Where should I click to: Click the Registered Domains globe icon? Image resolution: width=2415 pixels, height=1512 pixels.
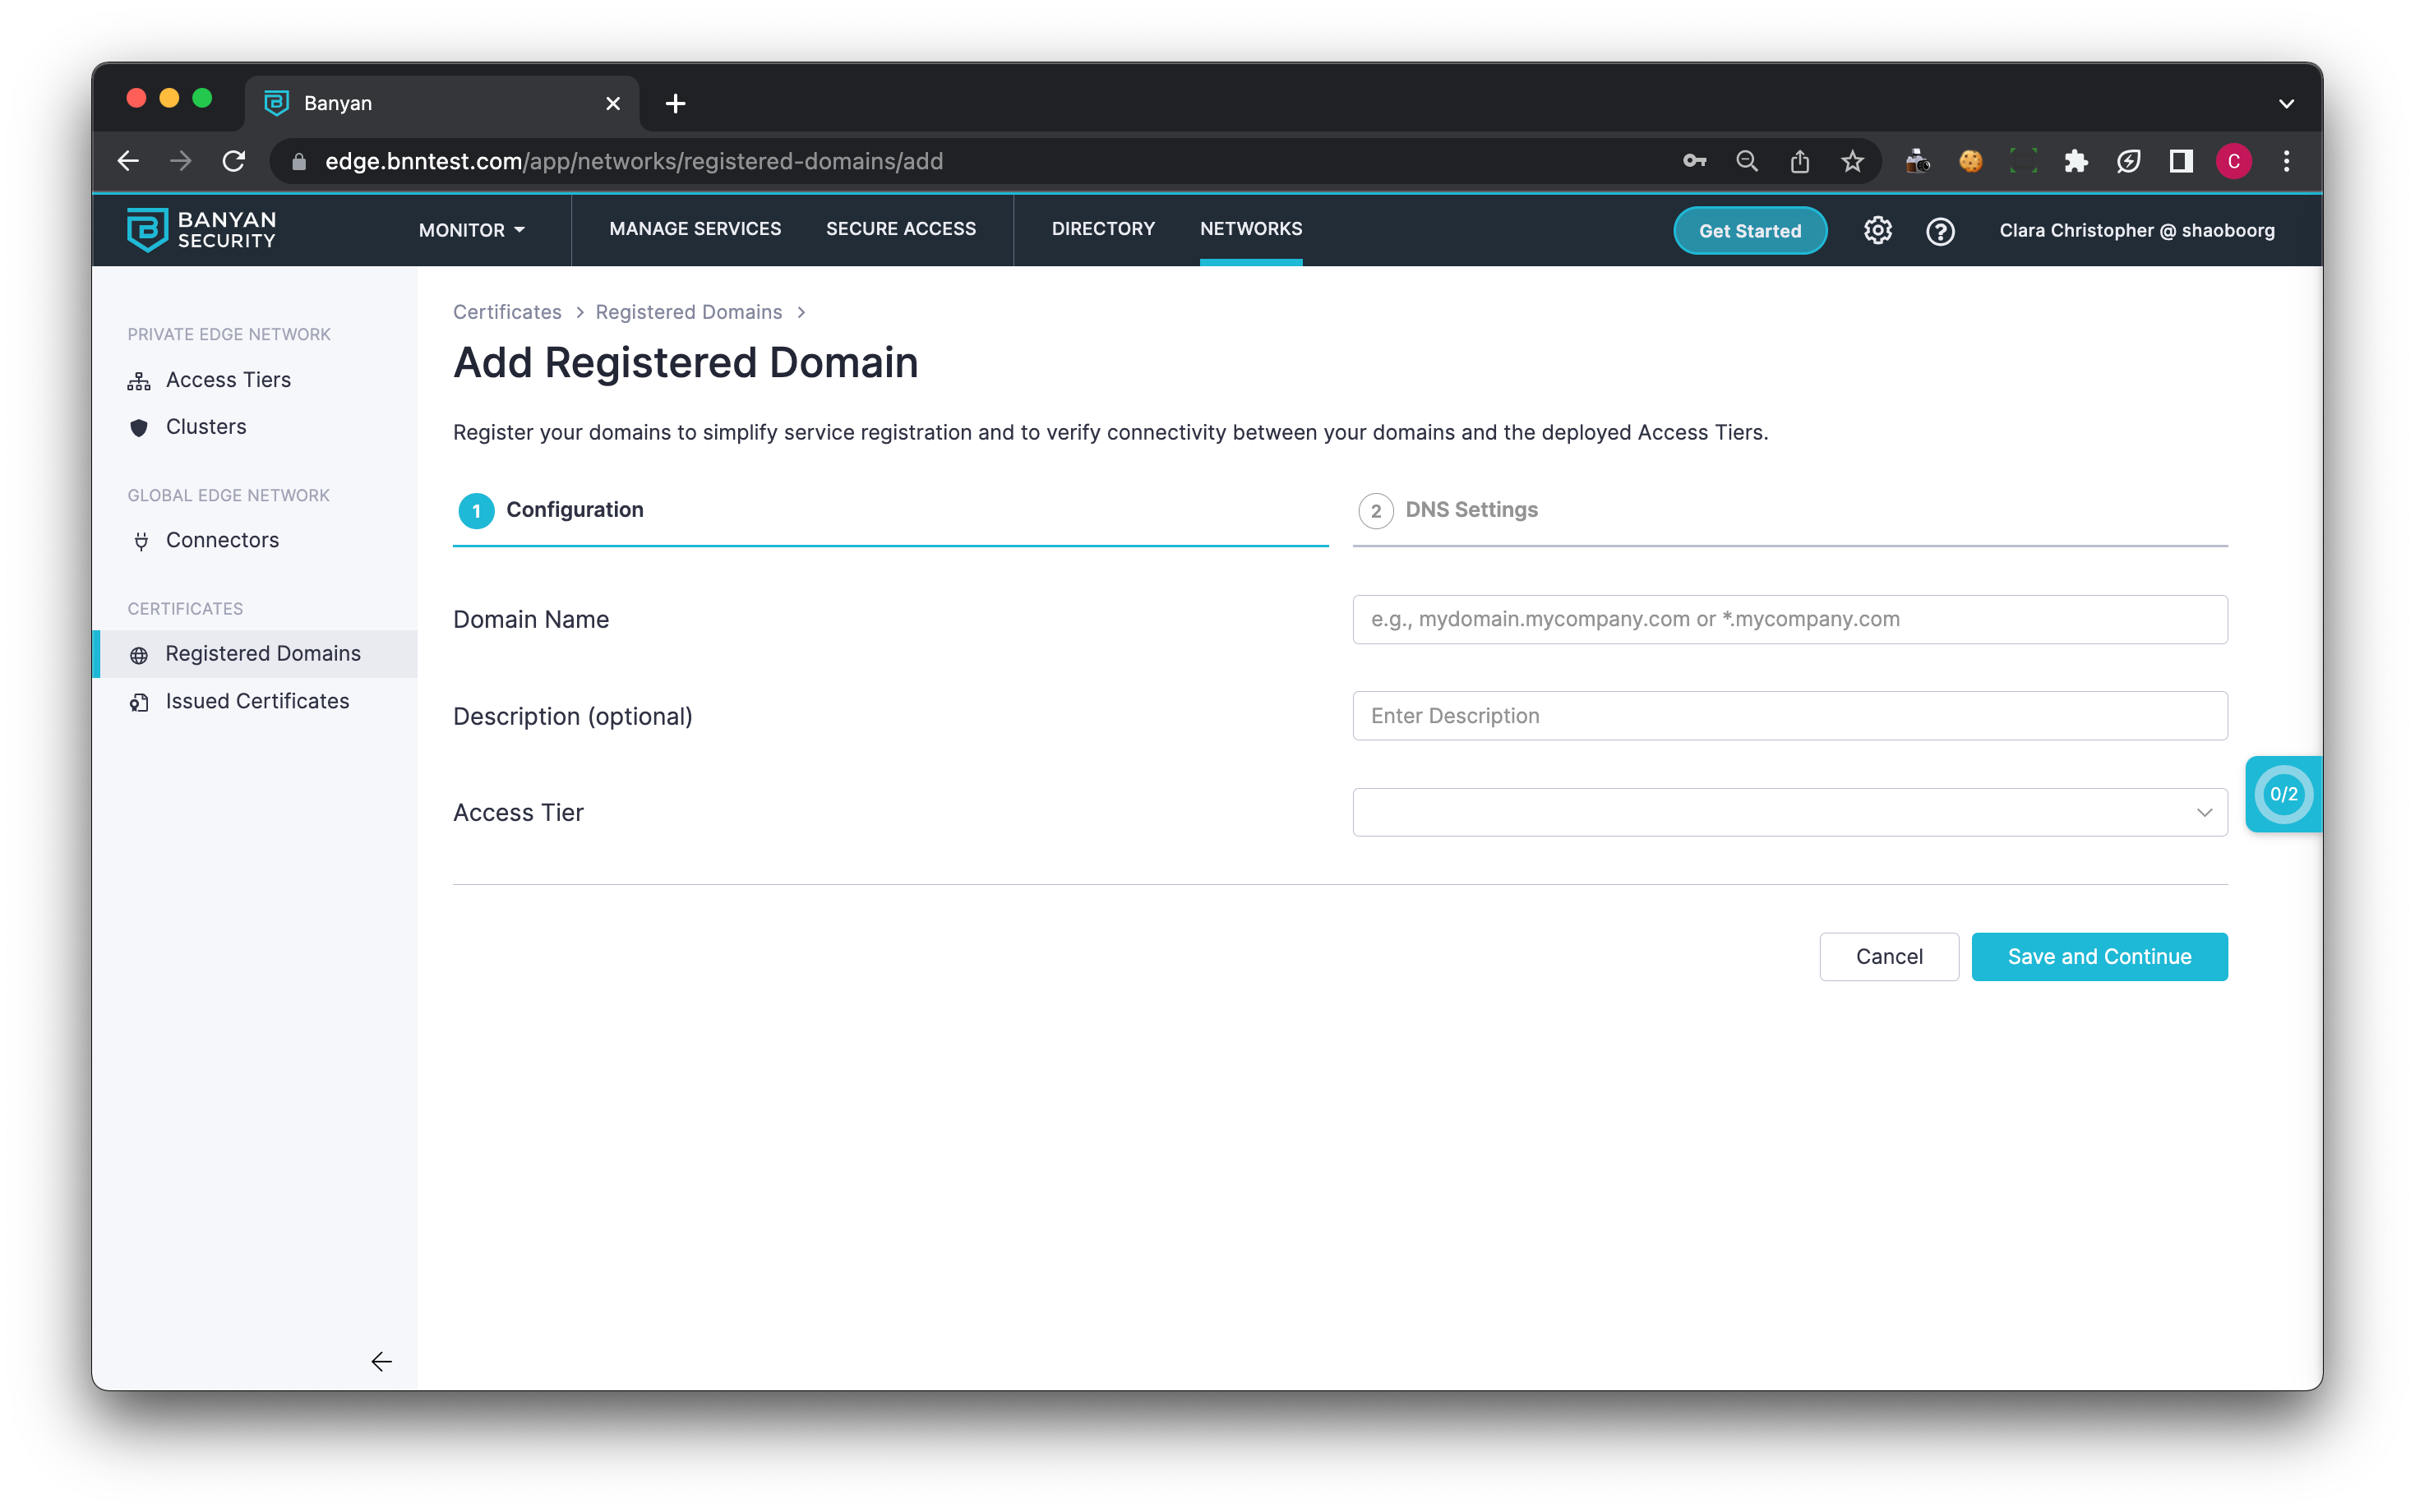(x=139, y=655)
